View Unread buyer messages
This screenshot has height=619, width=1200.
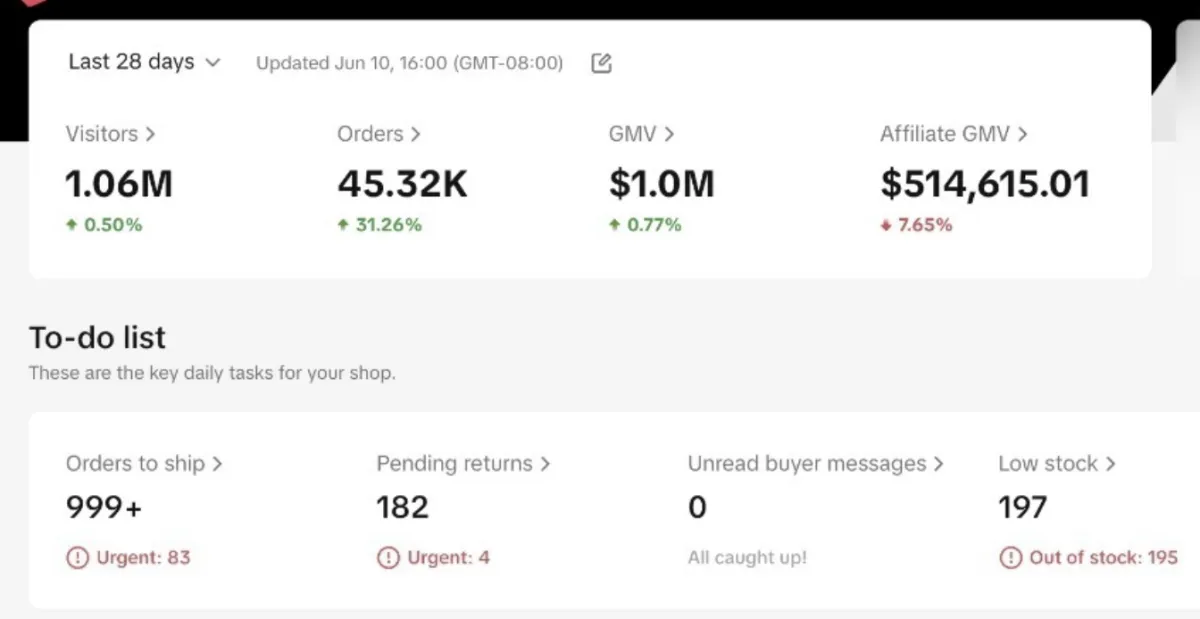pyautogui.click(x=815, y=464)
